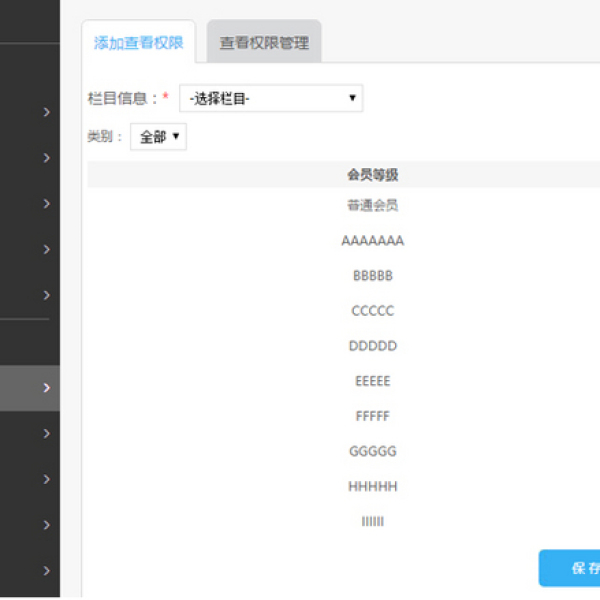Select the AAAAAAA member level row
Image resolution: width=600 pixels, height=600 pixels.
pyautogui.click(x=372, y=241)
